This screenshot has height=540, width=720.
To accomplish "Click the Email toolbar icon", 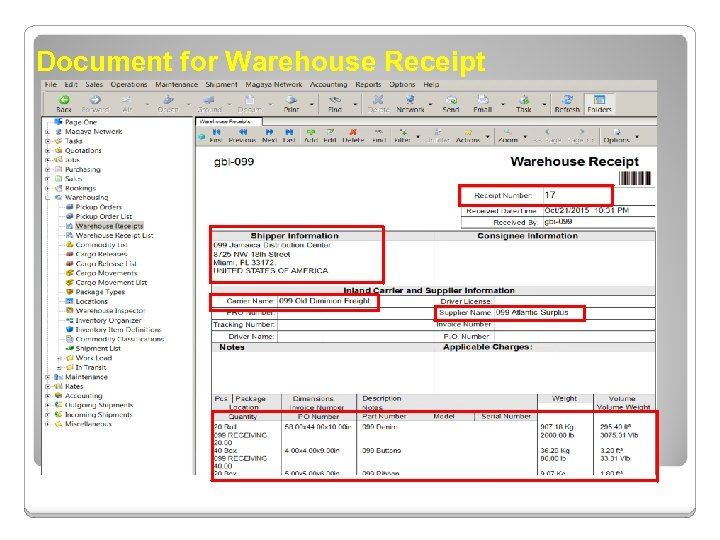I will coord(483,104).
